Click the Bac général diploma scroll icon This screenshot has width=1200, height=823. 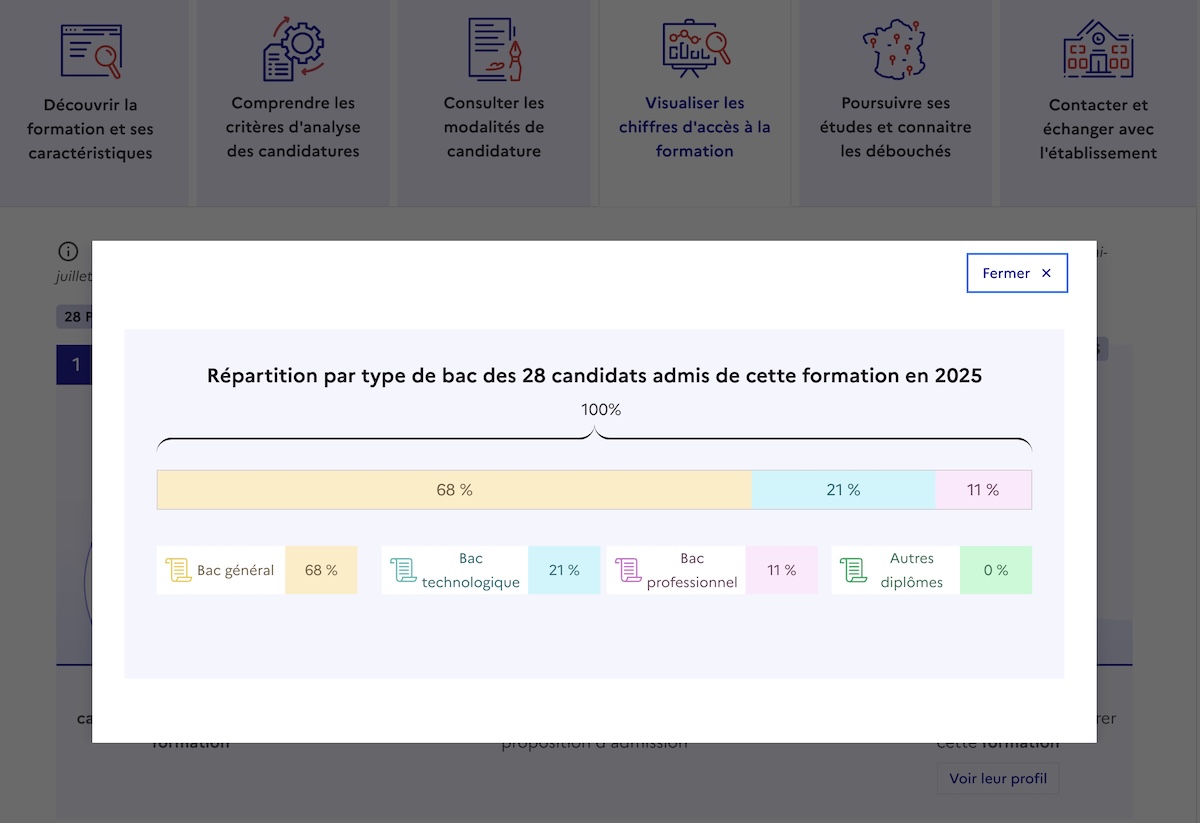click(180, 569)
